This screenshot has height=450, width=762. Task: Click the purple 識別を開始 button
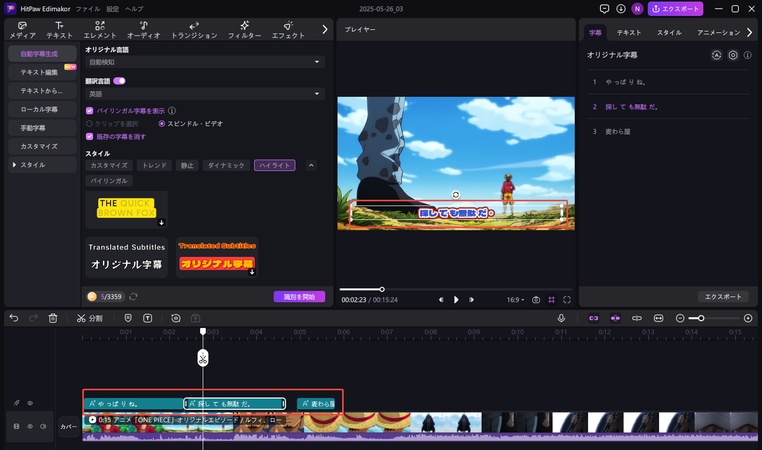tap(299, 296)
